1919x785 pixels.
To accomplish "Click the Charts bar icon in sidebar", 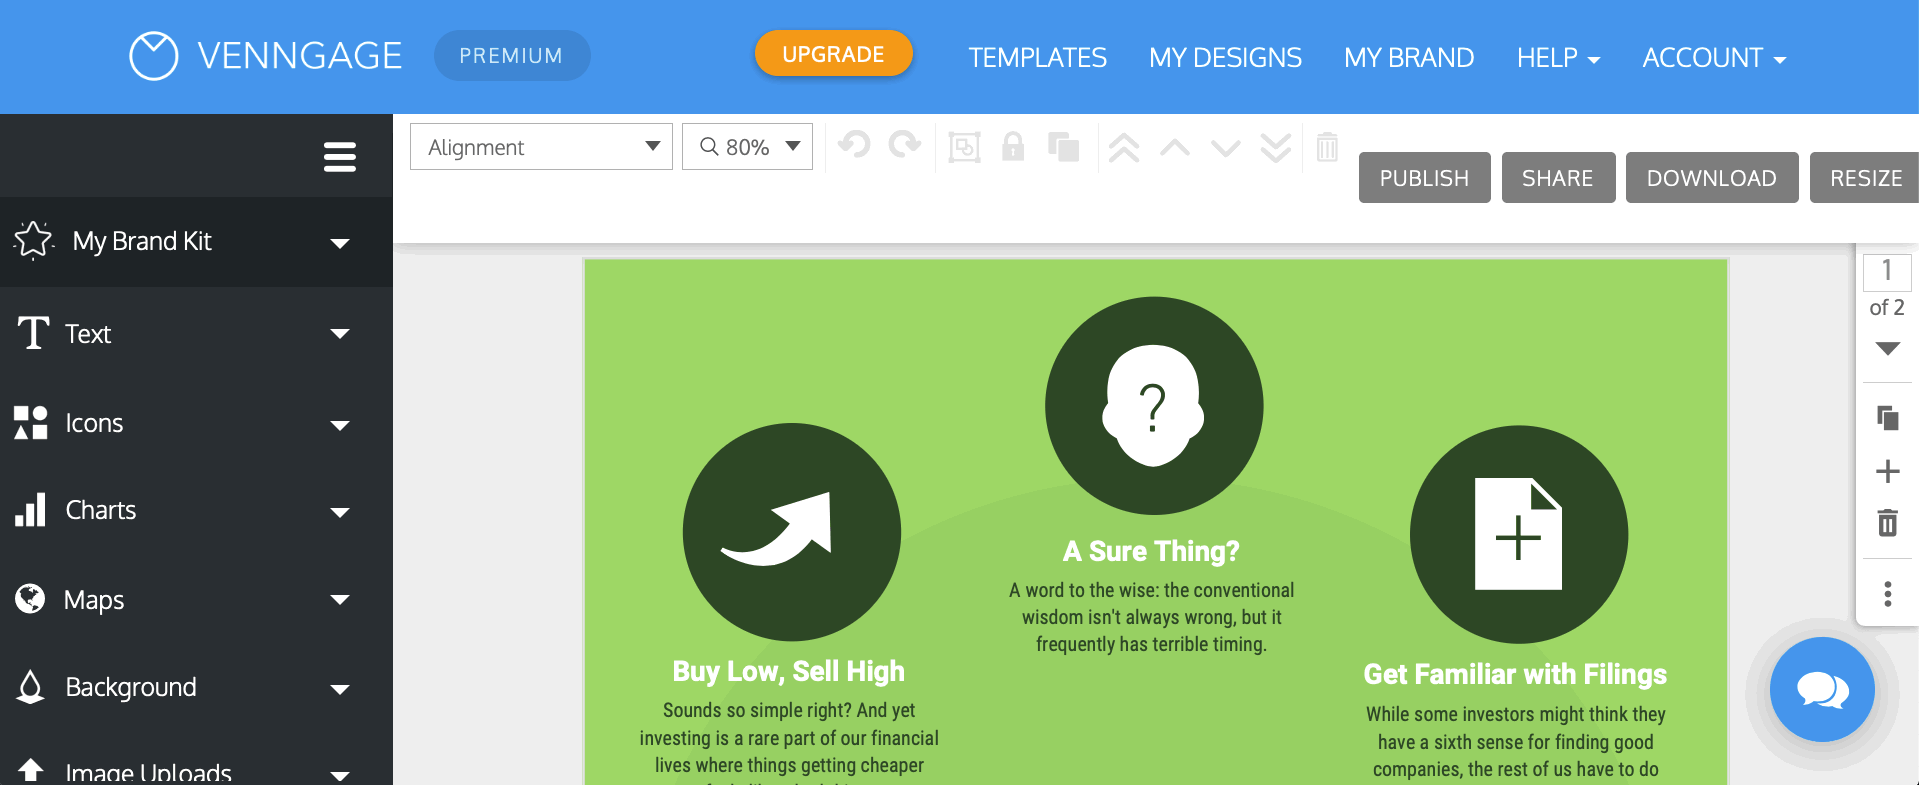I will coord(31,510).
